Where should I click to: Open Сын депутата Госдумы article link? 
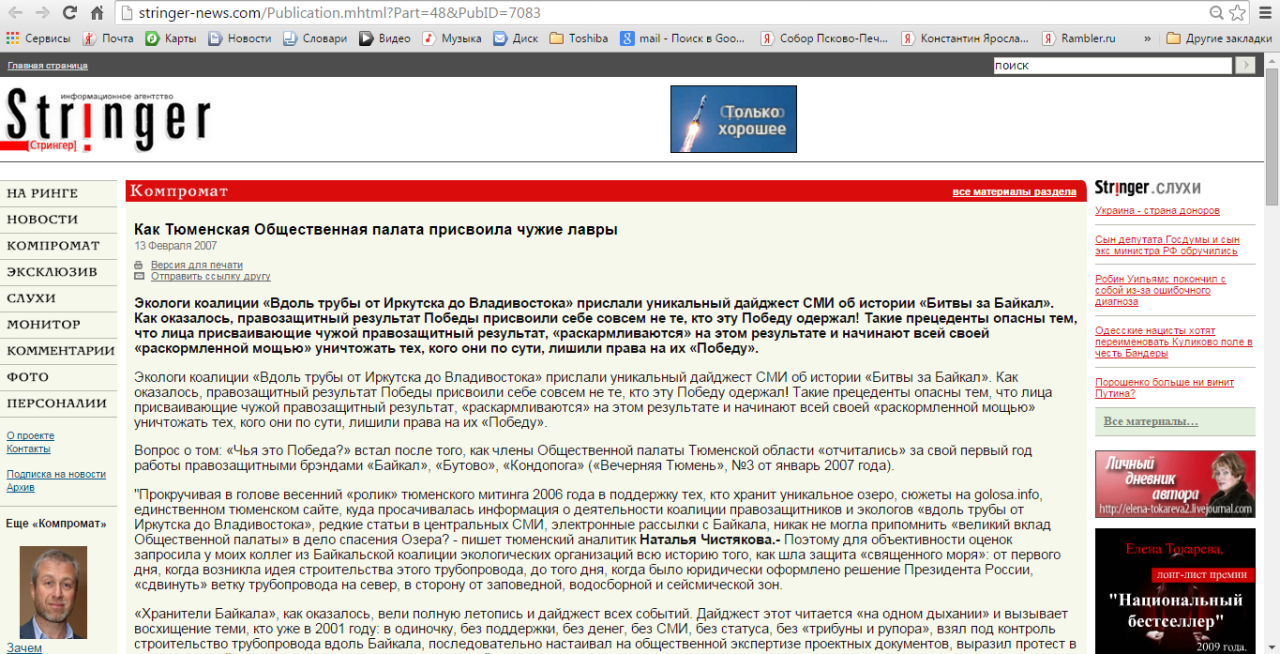[1167, 245]
